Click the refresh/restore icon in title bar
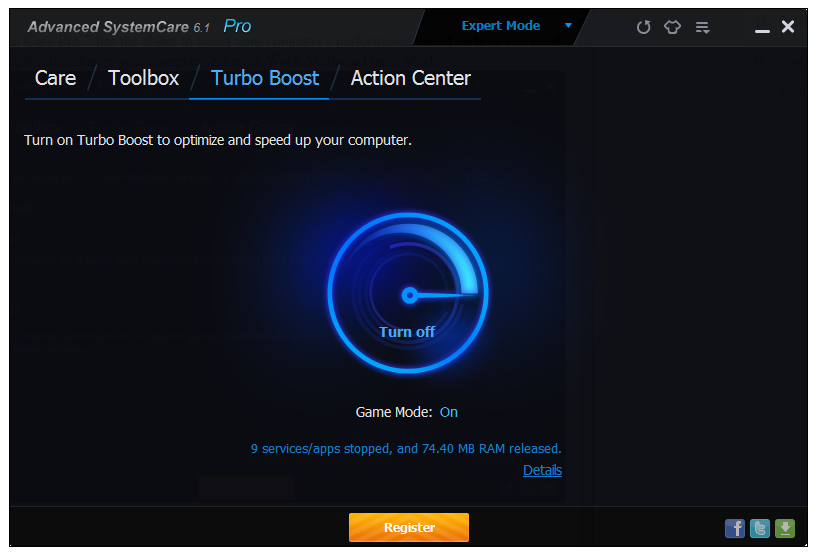This screenshot has height=559, width=817. 643,27
